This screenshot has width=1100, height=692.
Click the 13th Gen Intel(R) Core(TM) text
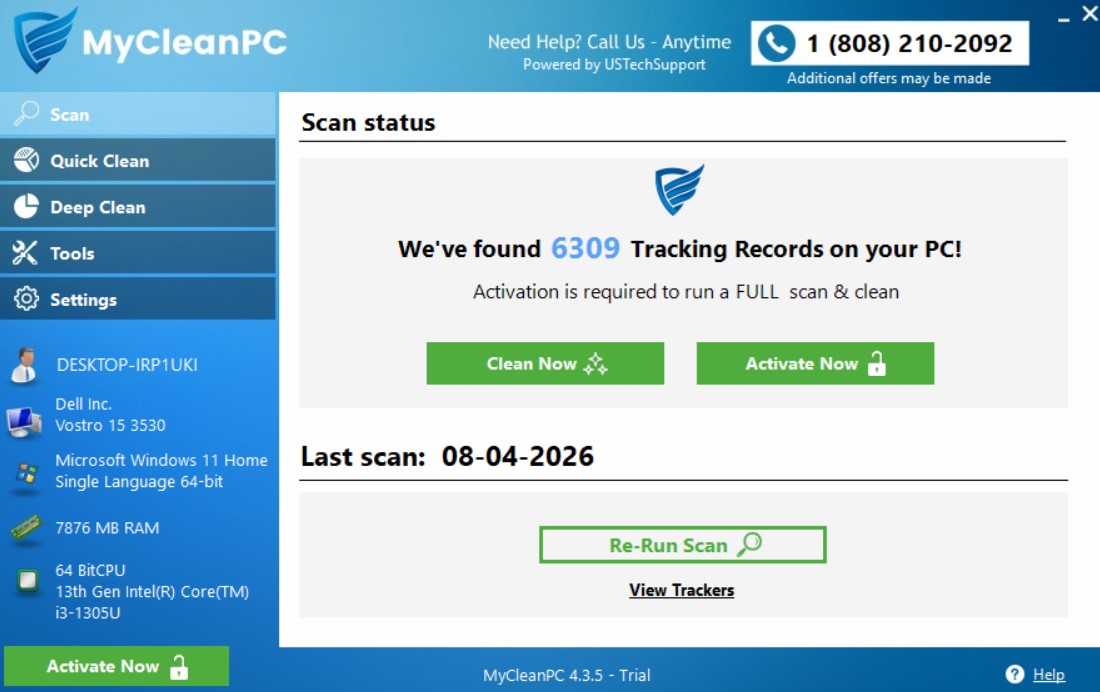point(152,592)
